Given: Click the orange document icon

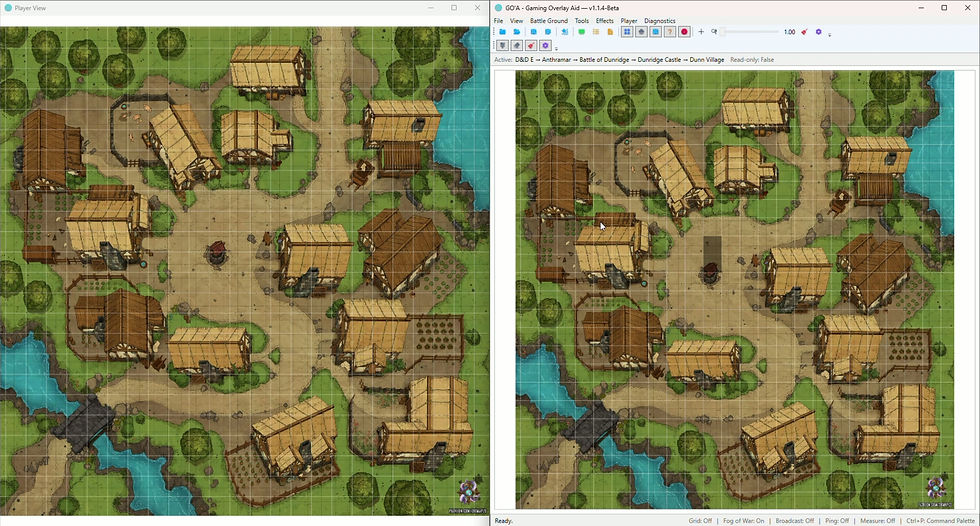Looking at the screenshot, I should tap(610, 32).
